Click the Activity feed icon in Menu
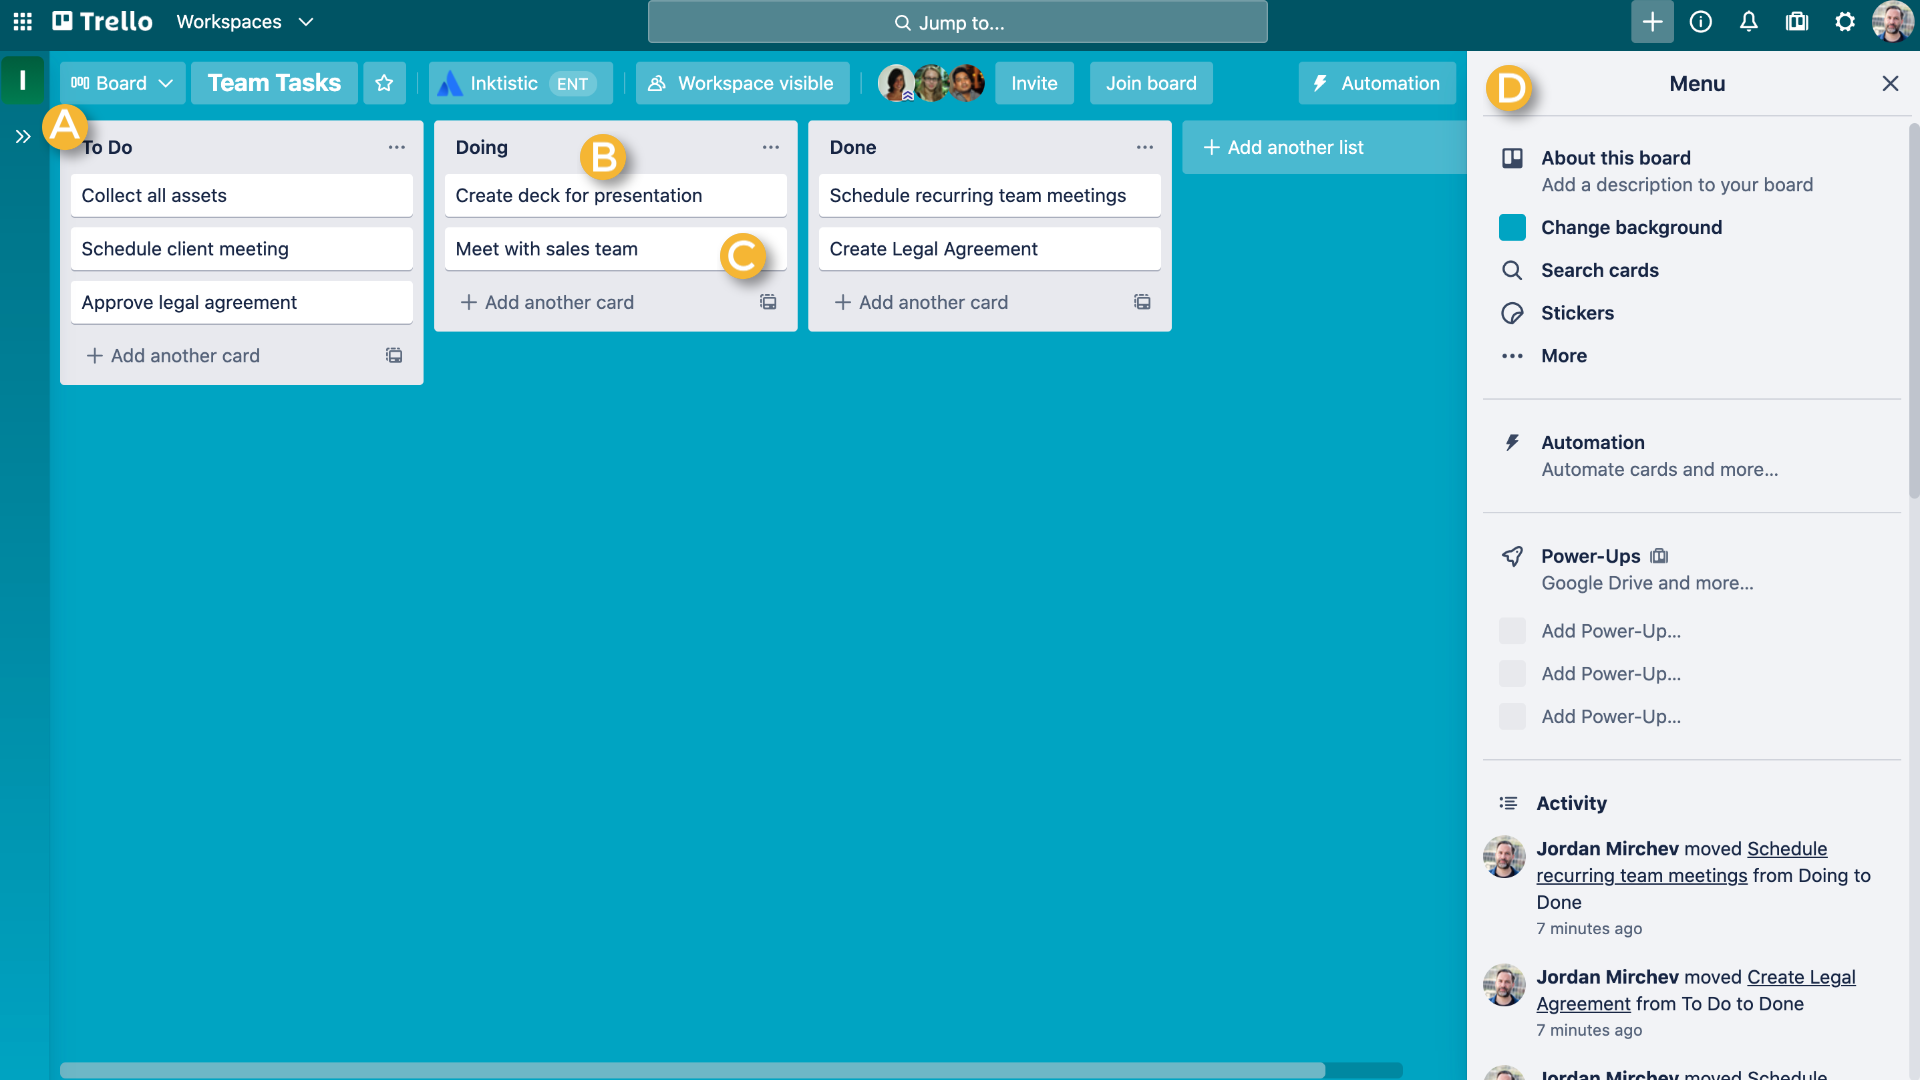 point(1509,802)
